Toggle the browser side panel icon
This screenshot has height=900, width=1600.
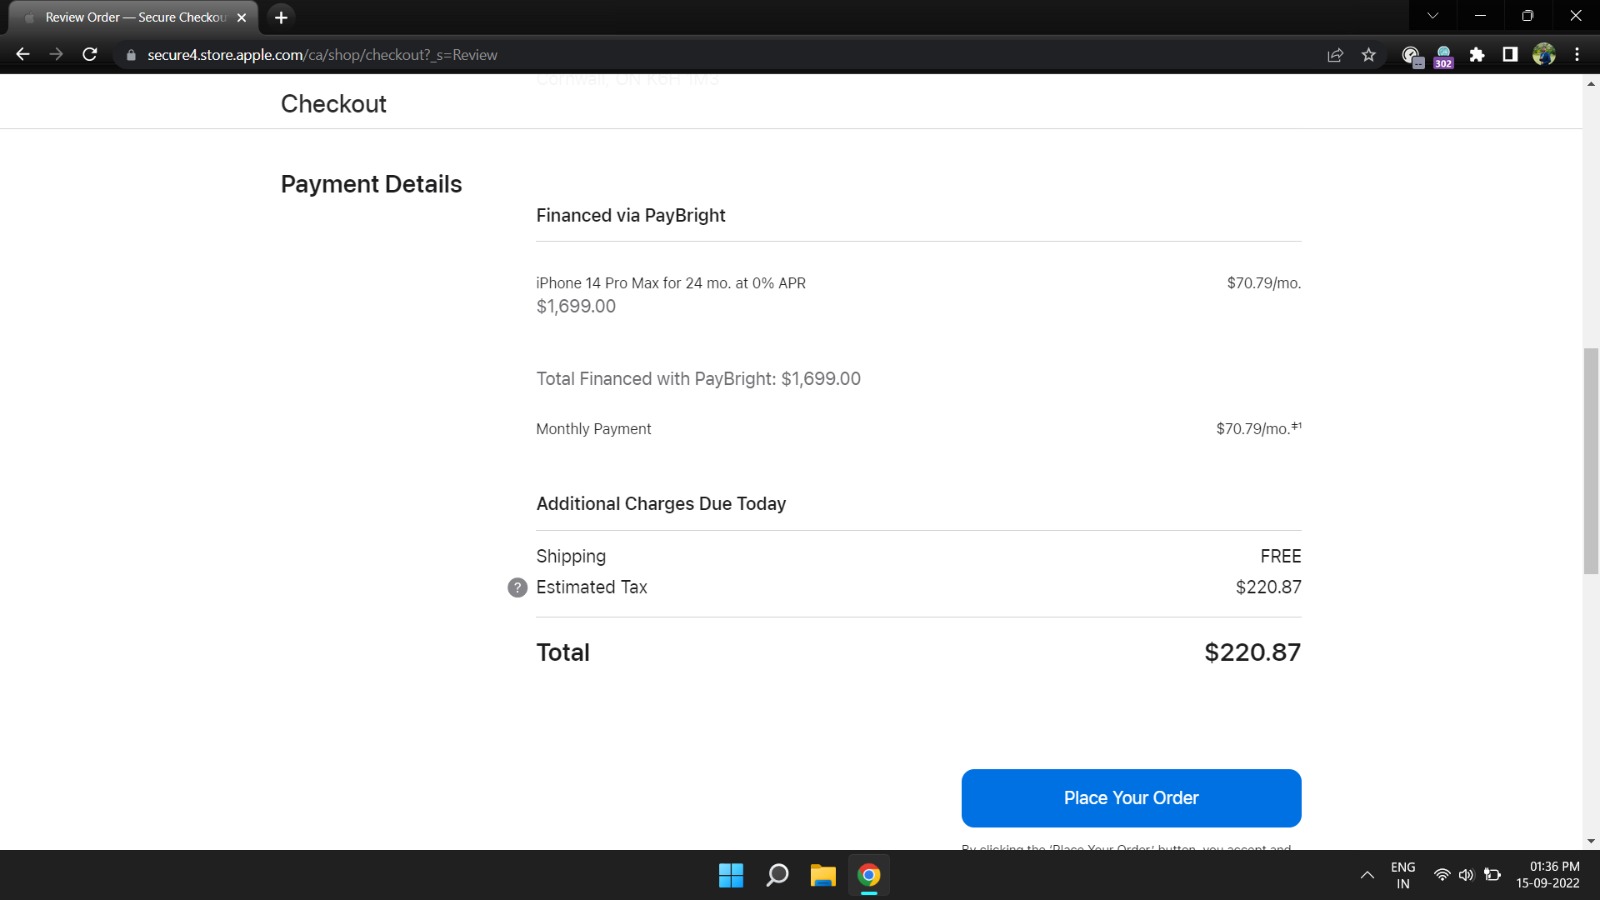pos(1510,55)
